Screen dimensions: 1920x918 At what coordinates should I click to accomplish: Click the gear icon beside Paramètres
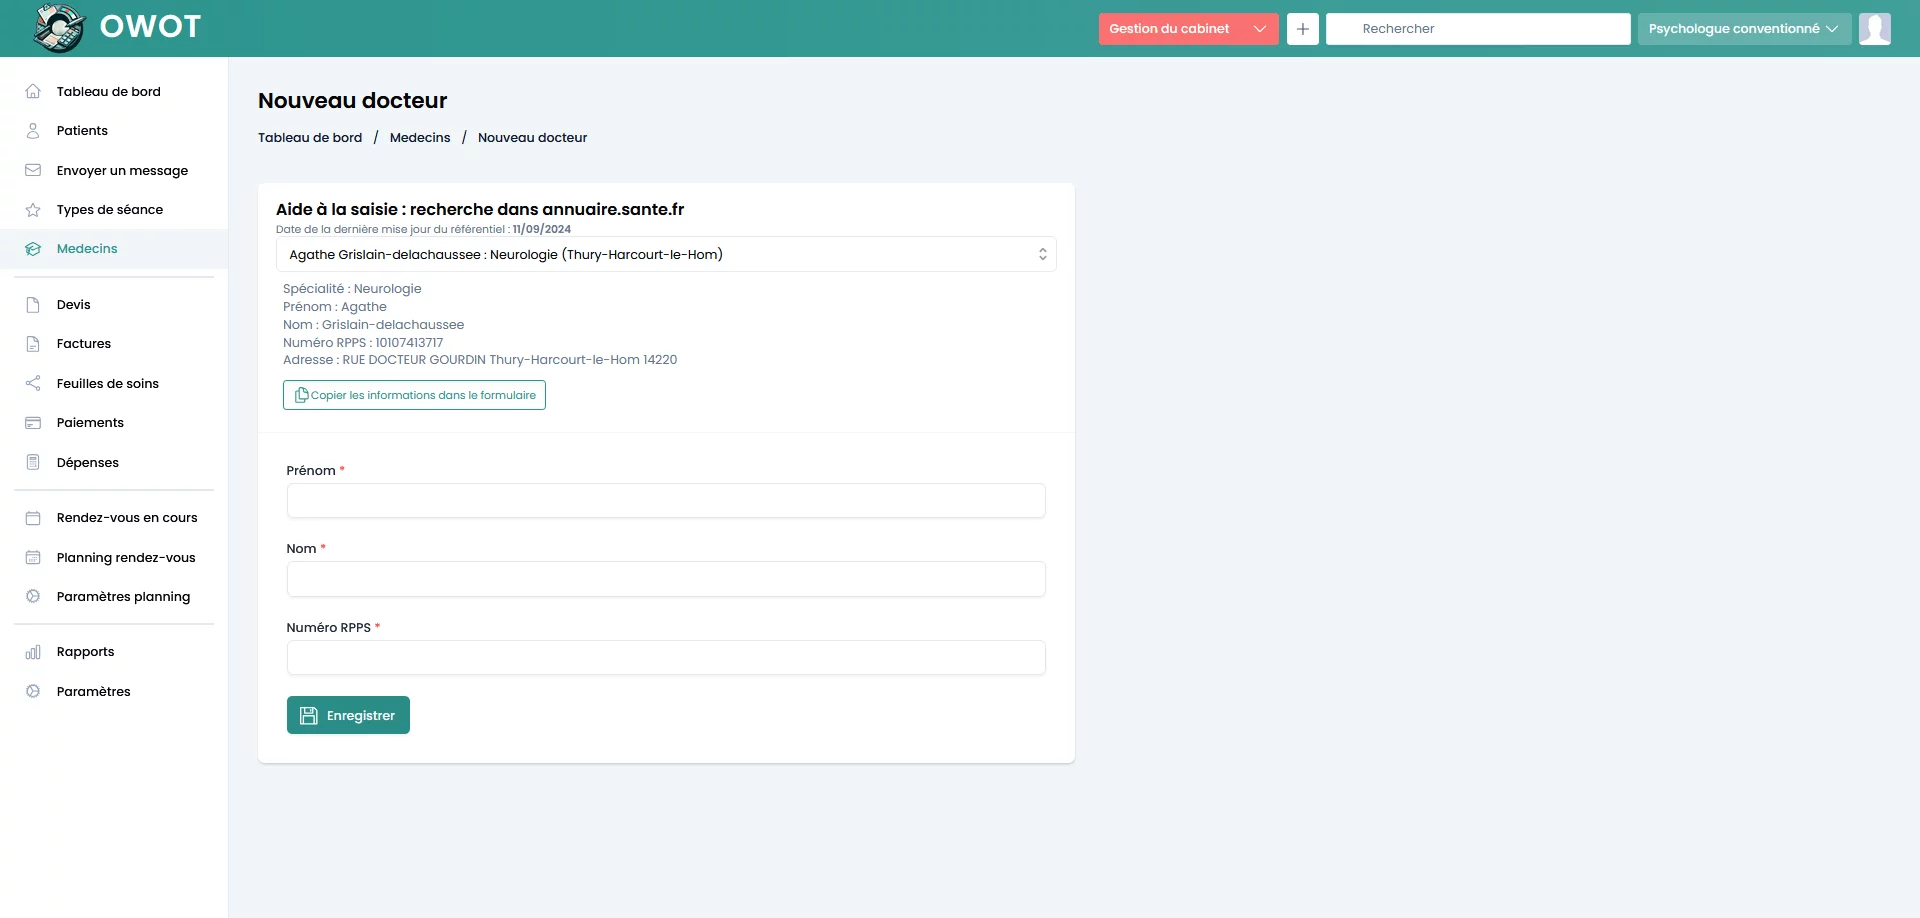[33, 691]
